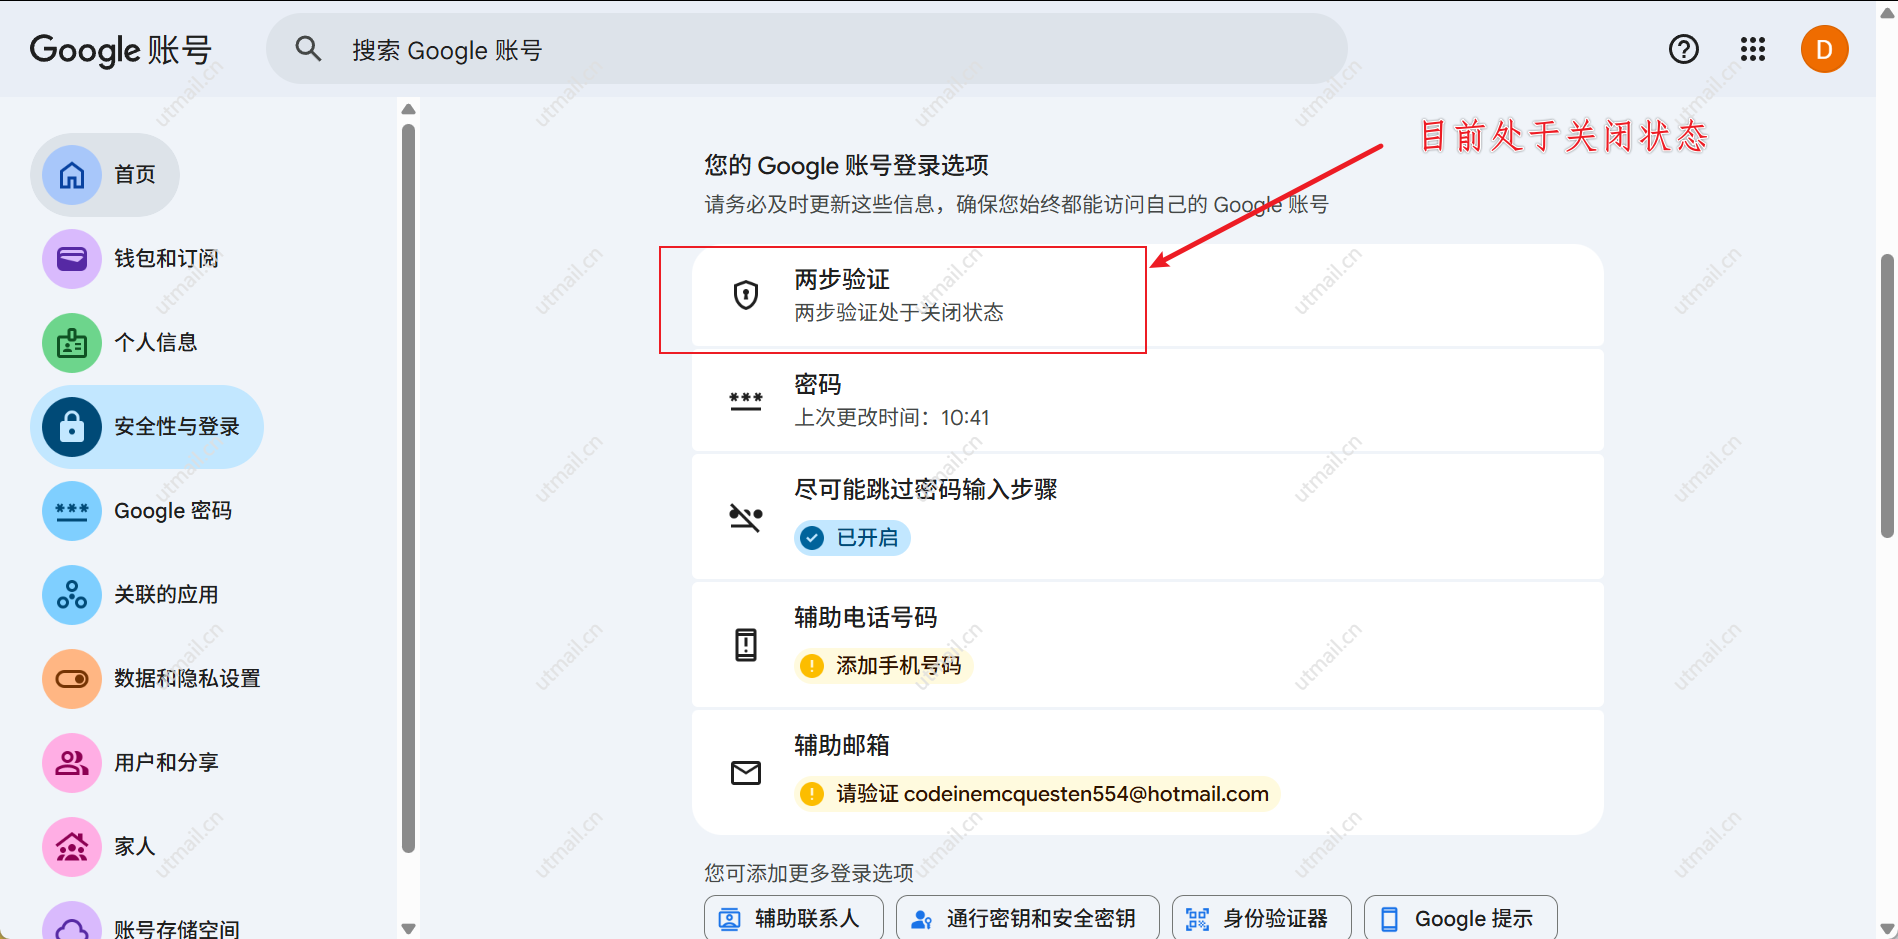
Task: Click the Google 账号 logo
Action: pyautogui.click(x=121, y=50)
